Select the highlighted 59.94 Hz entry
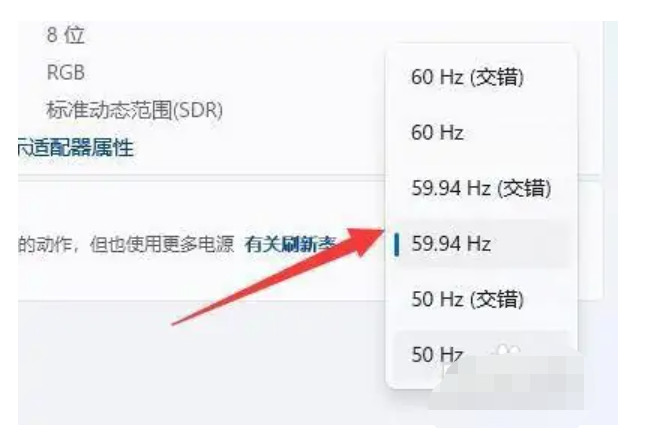 [481, 244]
